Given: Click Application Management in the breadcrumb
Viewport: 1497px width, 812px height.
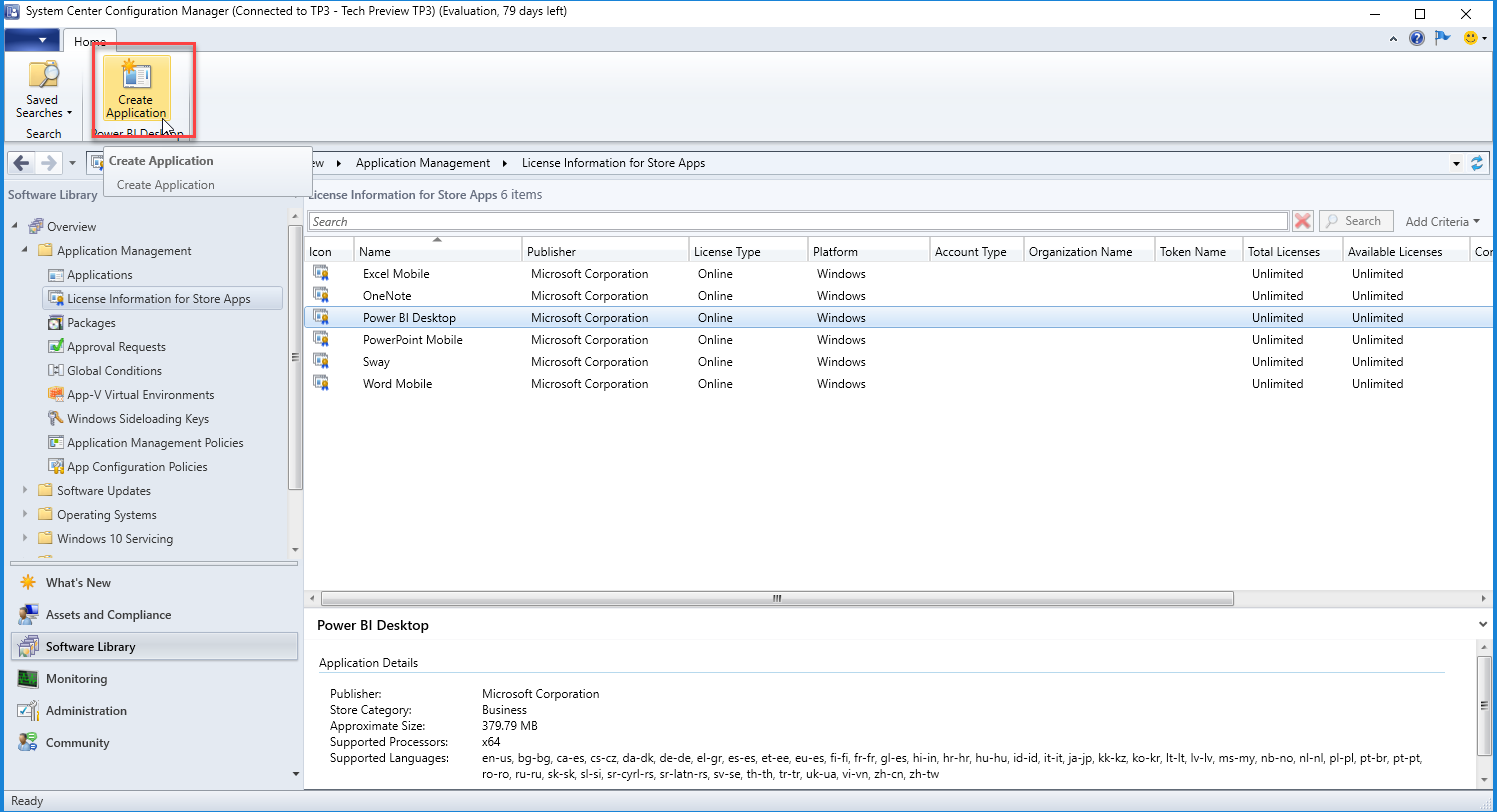Looking at the screenshot, I should (x=423, y=163).
